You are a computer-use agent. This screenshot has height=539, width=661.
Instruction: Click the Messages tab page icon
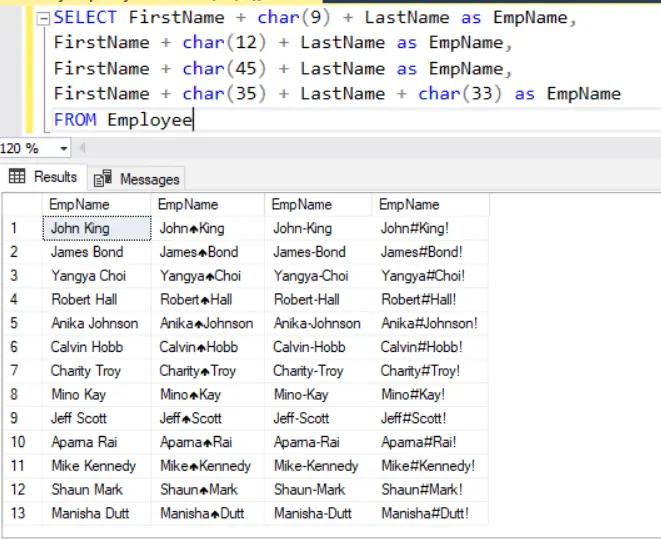tap(103, 179)
